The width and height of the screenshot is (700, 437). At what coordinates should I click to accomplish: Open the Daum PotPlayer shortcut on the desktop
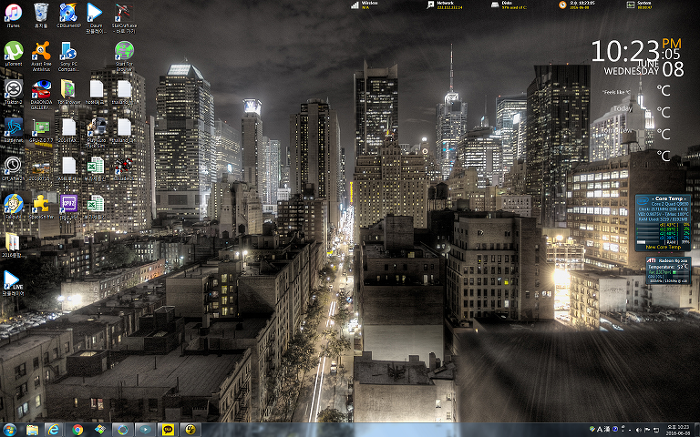point(96,16)
